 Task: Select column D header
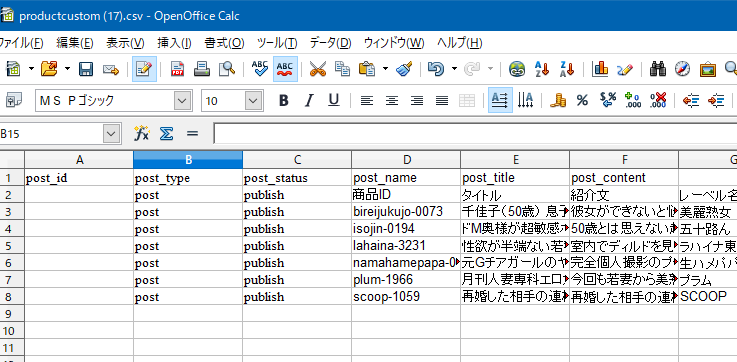coord(406,160)
